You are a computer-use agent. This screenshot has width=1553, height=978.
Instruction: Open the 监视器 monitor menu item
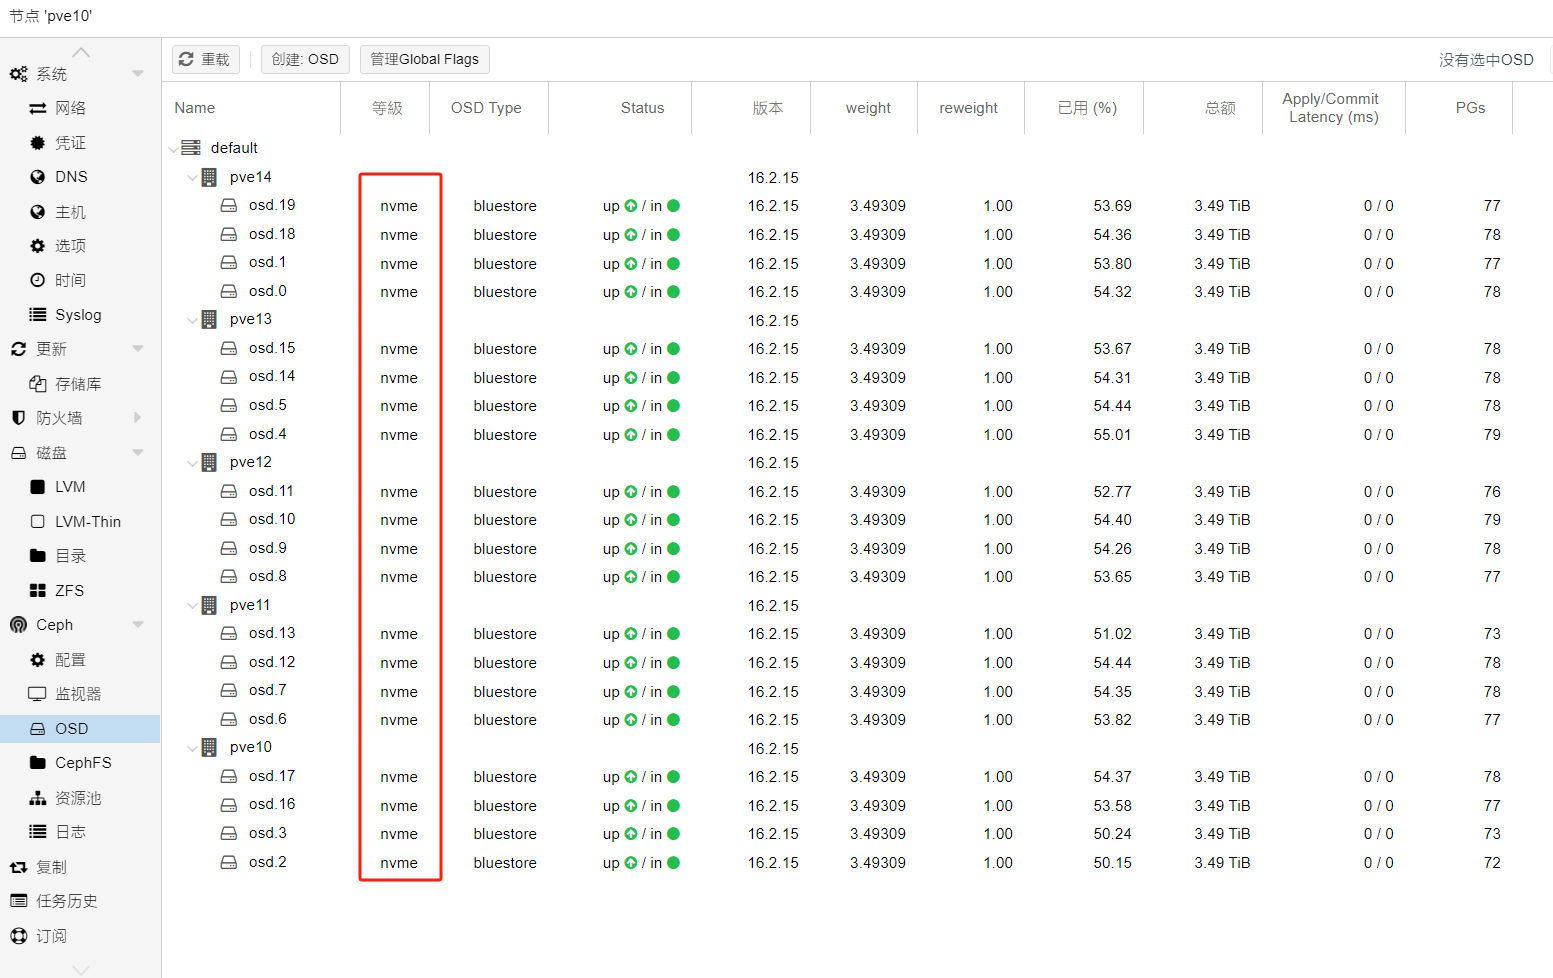[x=80, y=694]
